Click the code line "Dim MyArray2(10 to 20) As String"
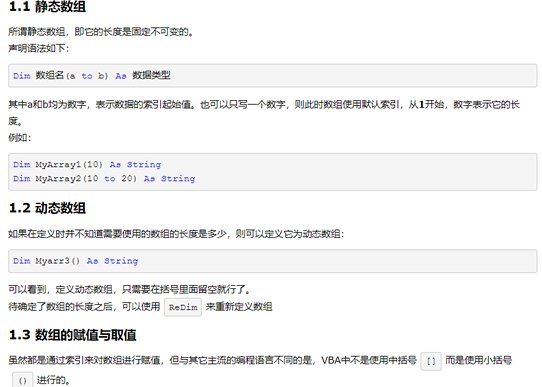 pos(104,179)
